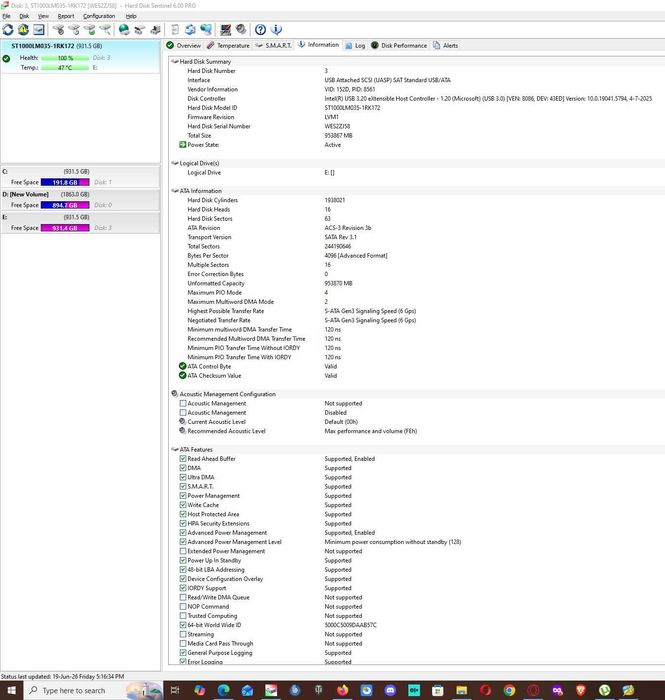Screen dimensions: 665x700
Task: Toggle the Host Protected Area checkbox
Action: click(183, 514)
